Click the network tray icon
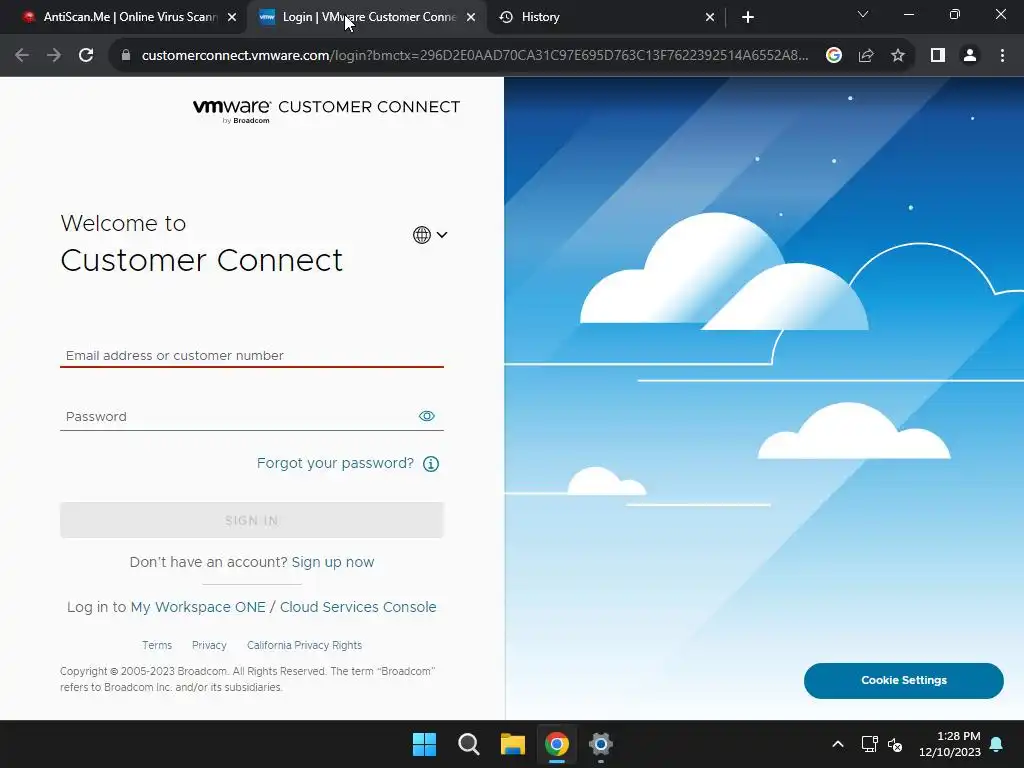The width and height of the screenshot is (1024, 768). pyautogui.click(x=870, y=744)
